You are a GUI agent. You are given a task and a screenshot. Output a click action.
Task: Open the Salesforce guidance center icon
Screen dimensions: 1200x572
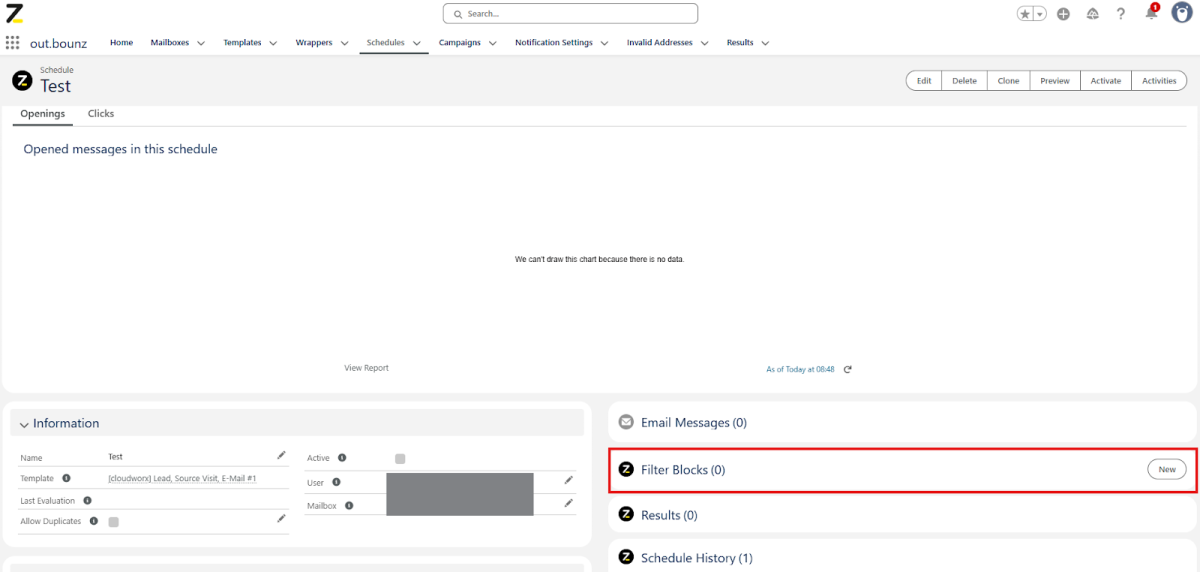coord(1092,14)
